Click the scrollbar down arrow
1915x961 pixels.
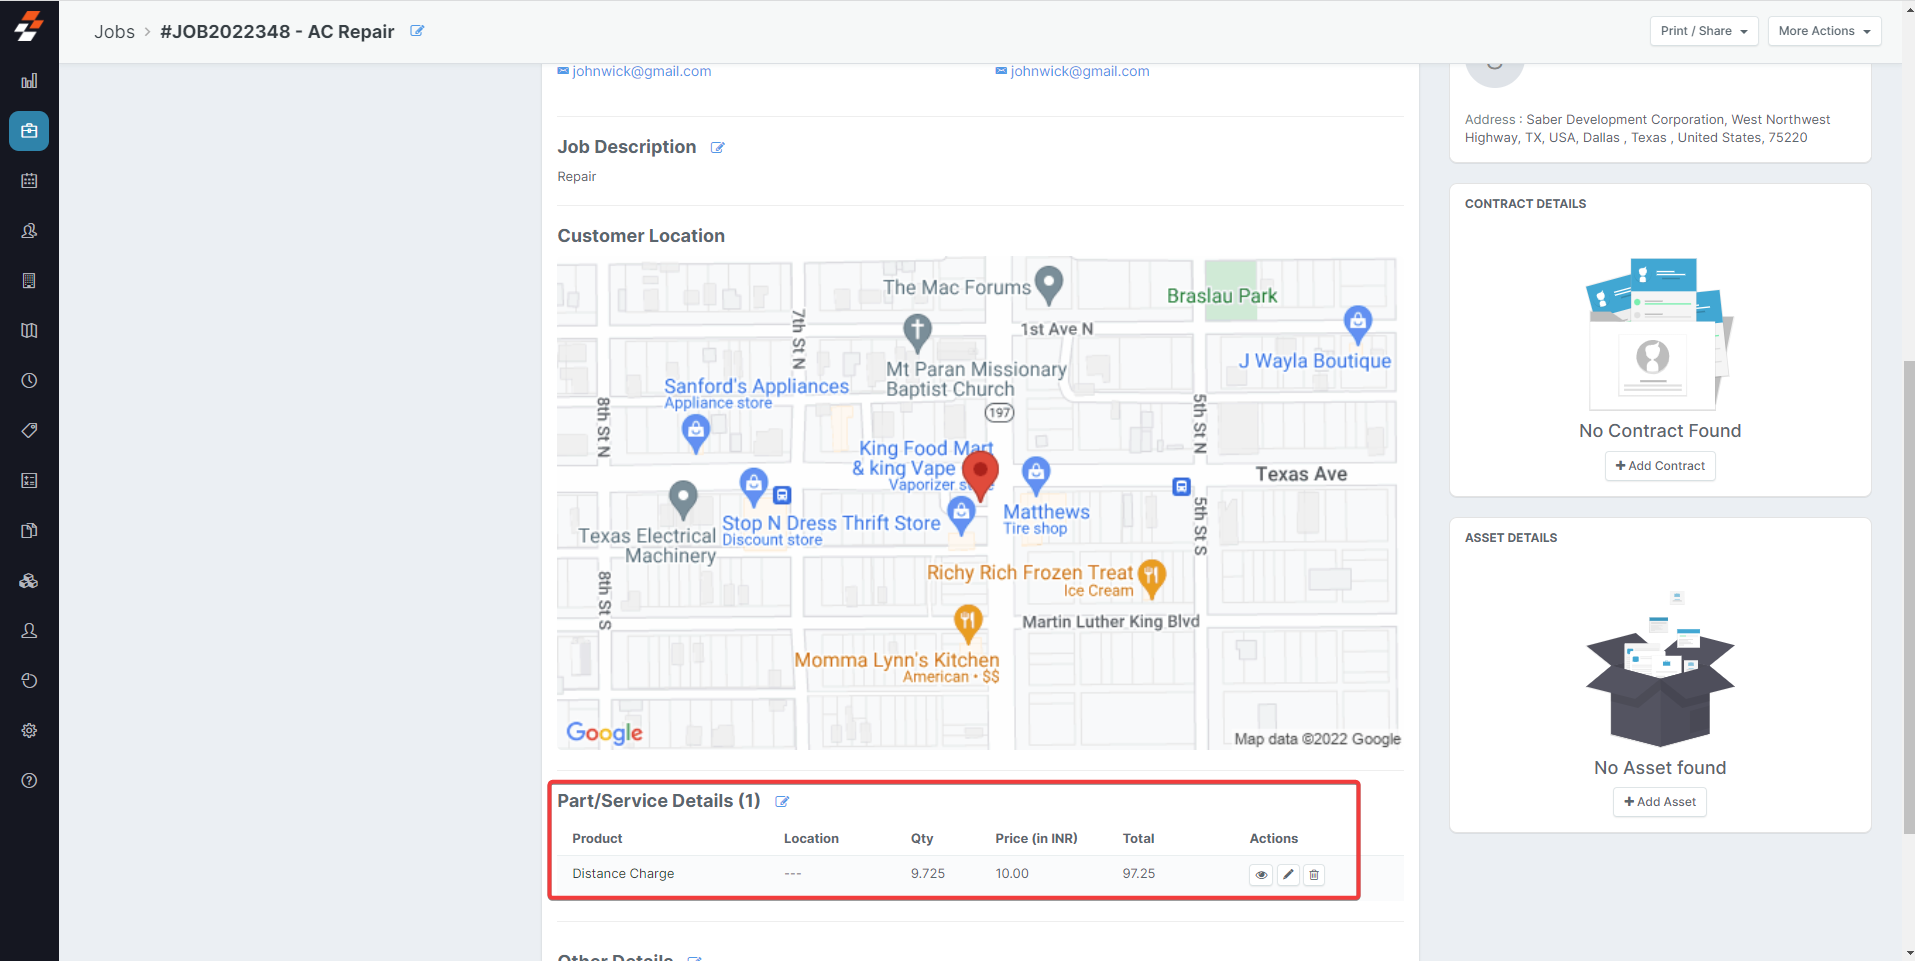coord(1908,953)
